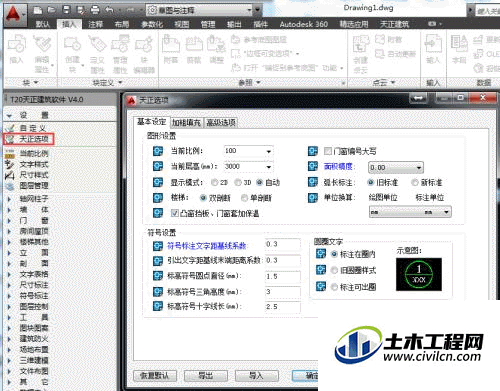500x391 pixels.
Task: Click the help icon beside 当前比例
Action: click(x=158, y=151)
